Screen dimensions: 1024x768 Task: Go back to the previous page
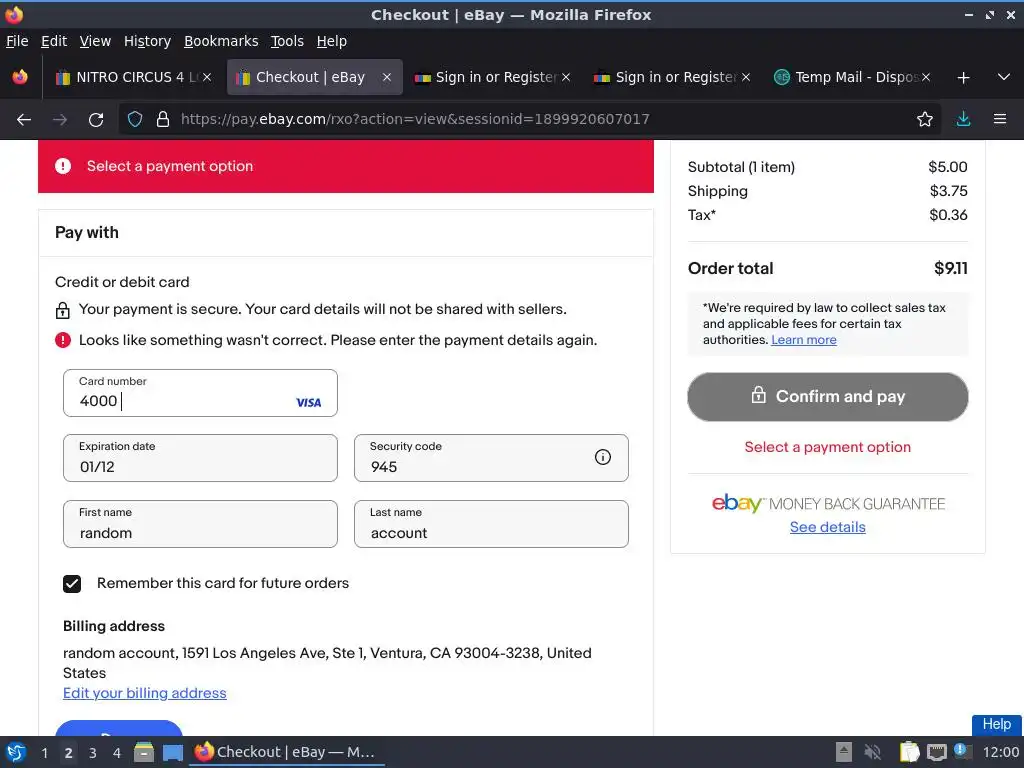point(24,120)
